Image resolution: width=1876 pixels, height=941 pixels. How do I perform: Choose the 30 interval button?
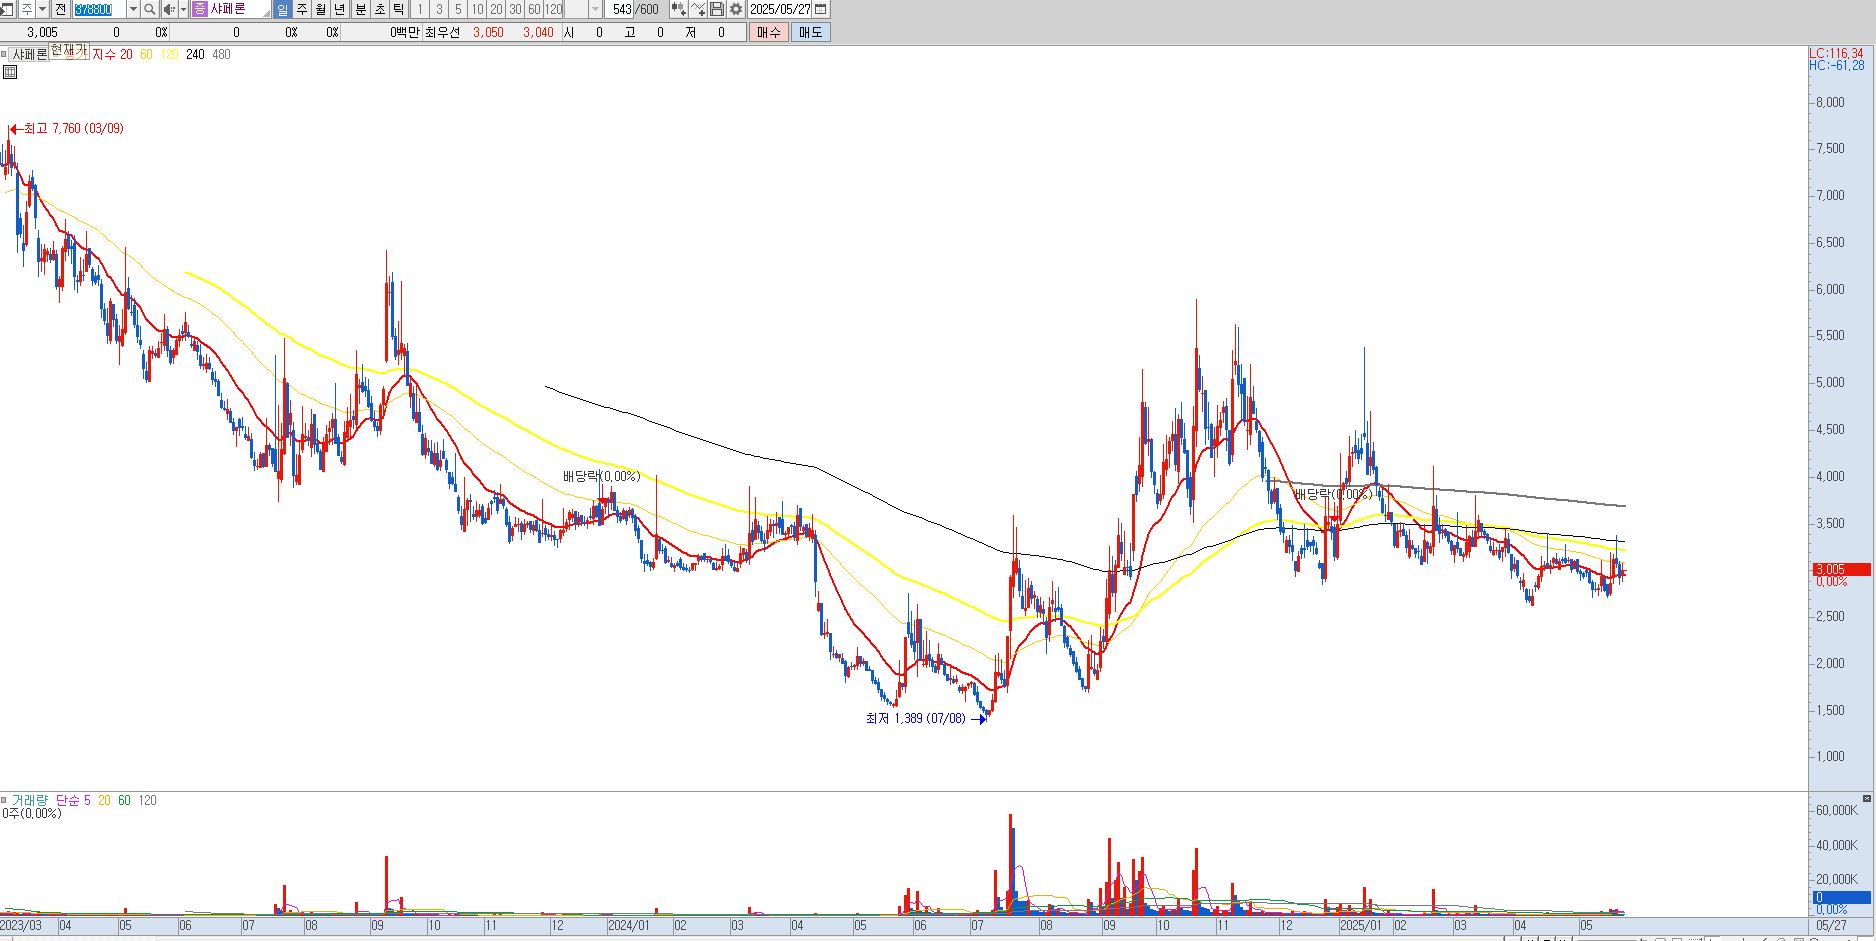pos(515,9)
